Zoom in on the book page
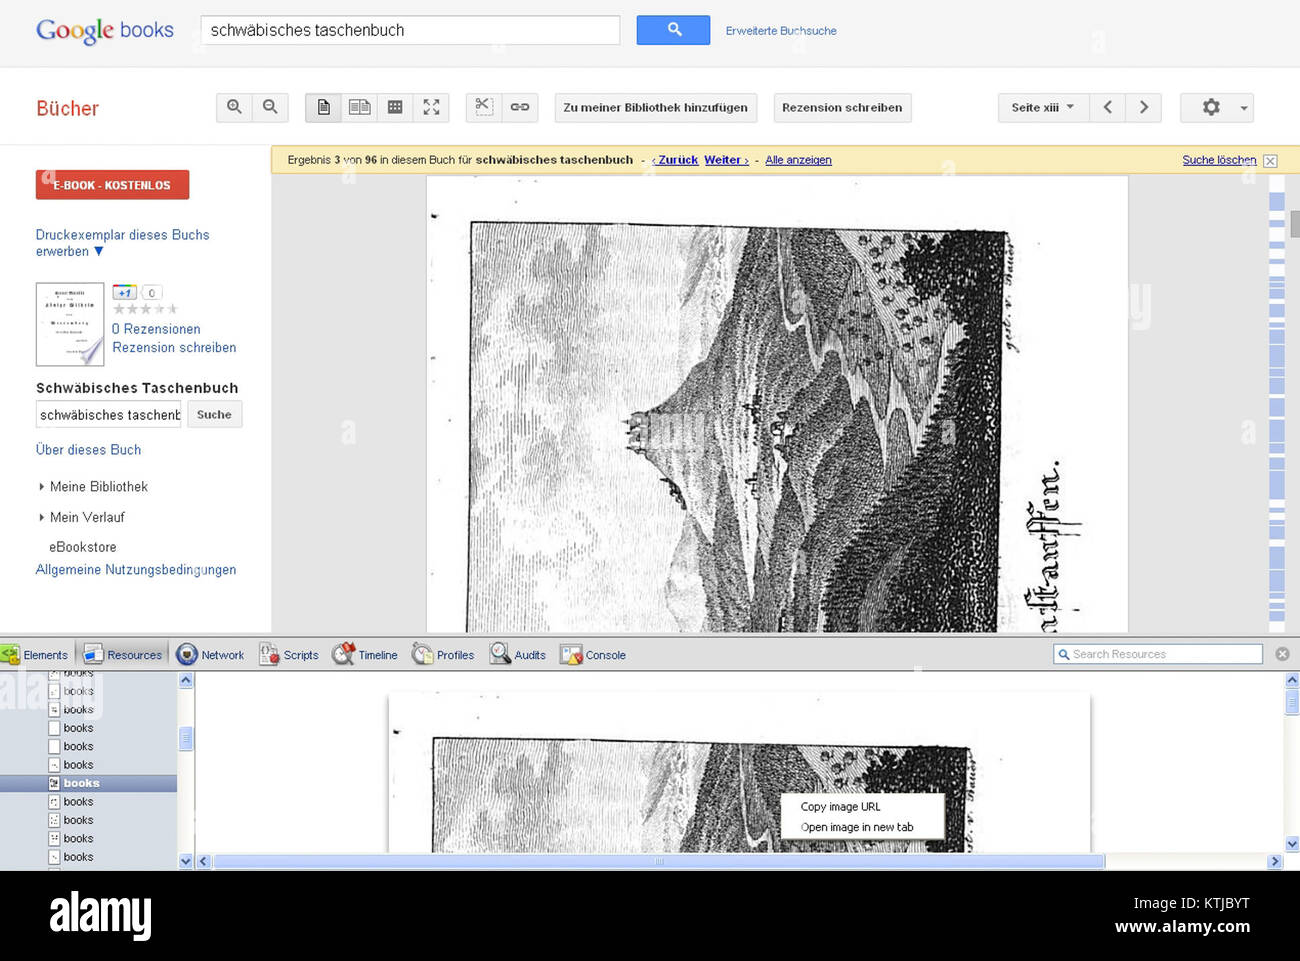 (x=234, y=107)
